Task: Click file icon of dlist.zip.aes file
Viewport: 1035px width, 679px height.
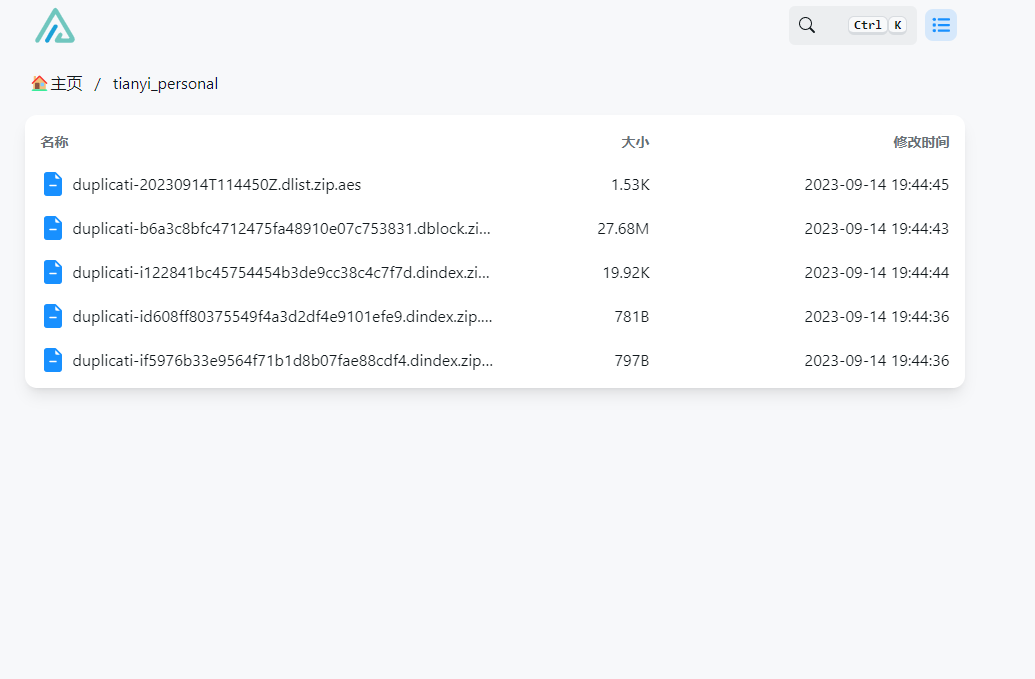Action: point(53,184)
